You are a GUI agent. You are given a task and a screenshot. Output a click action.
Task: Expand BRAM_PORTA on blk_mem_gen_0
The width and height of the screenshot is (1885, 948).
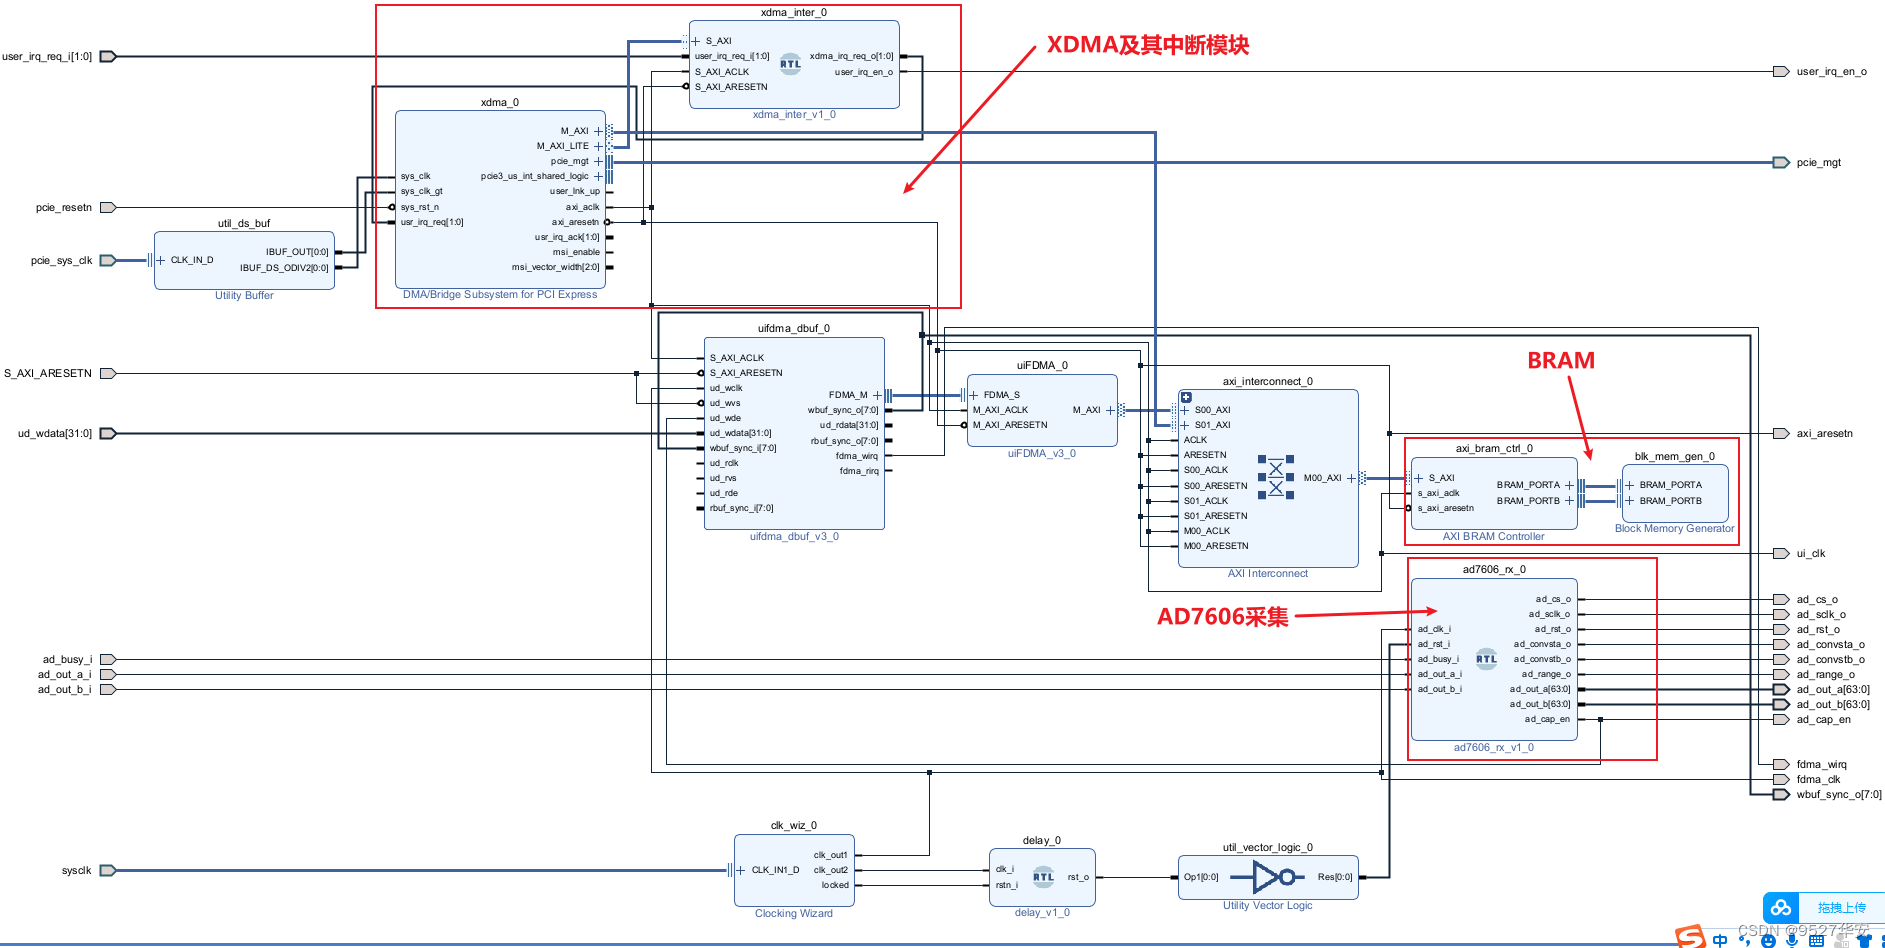pyautogui.click(x=1629, y=485)
